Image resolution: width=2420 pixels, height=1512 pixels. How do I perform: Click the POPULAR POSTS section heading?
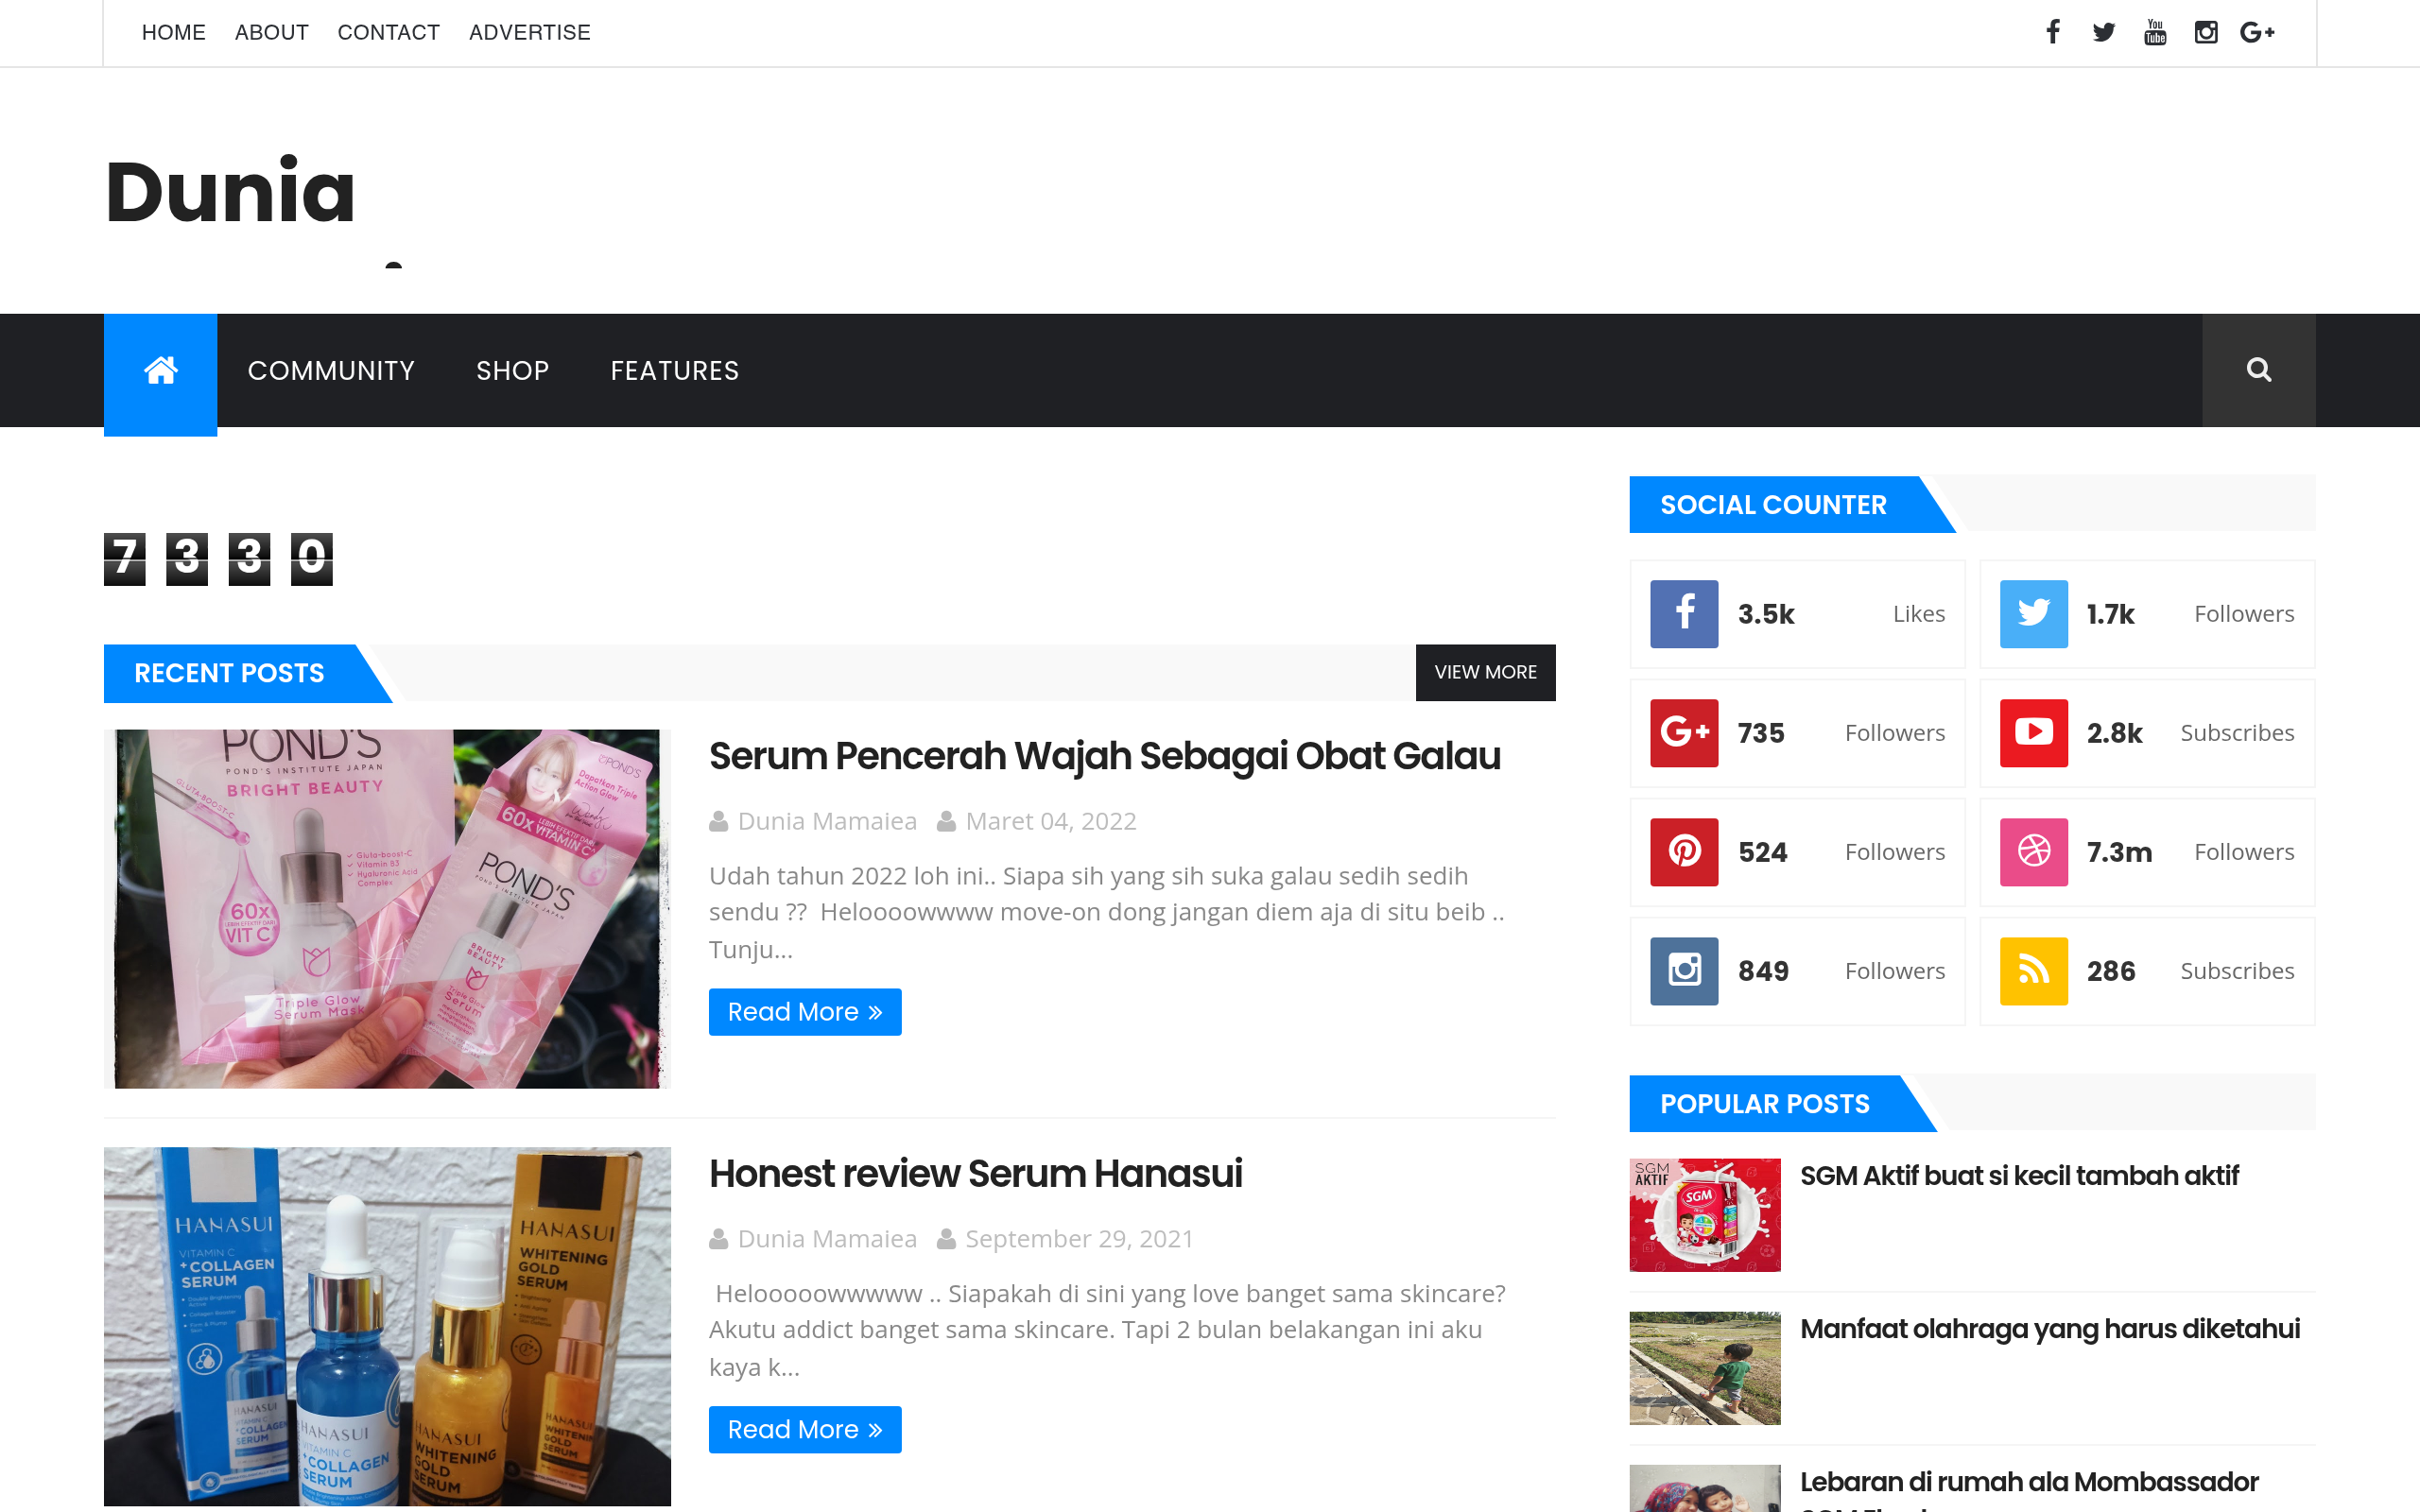[1764, 1104]
